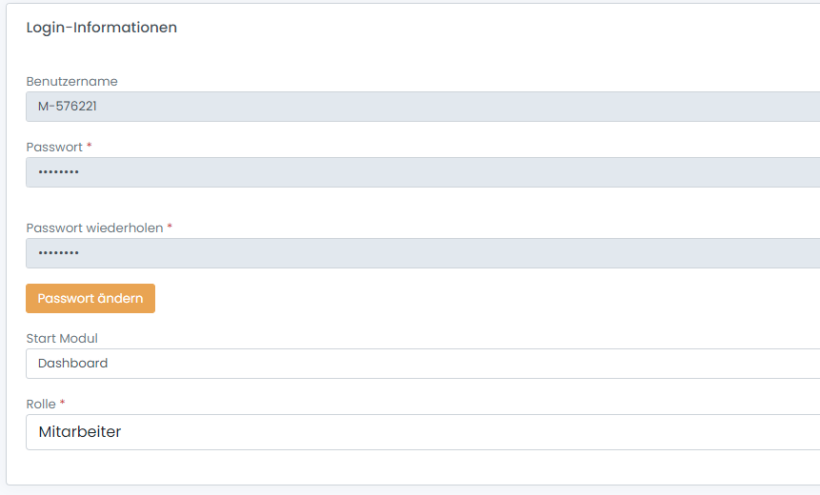
Task: Click the Passwort wiederholen label
Action: pyautogui.click(x=94, y=227)
